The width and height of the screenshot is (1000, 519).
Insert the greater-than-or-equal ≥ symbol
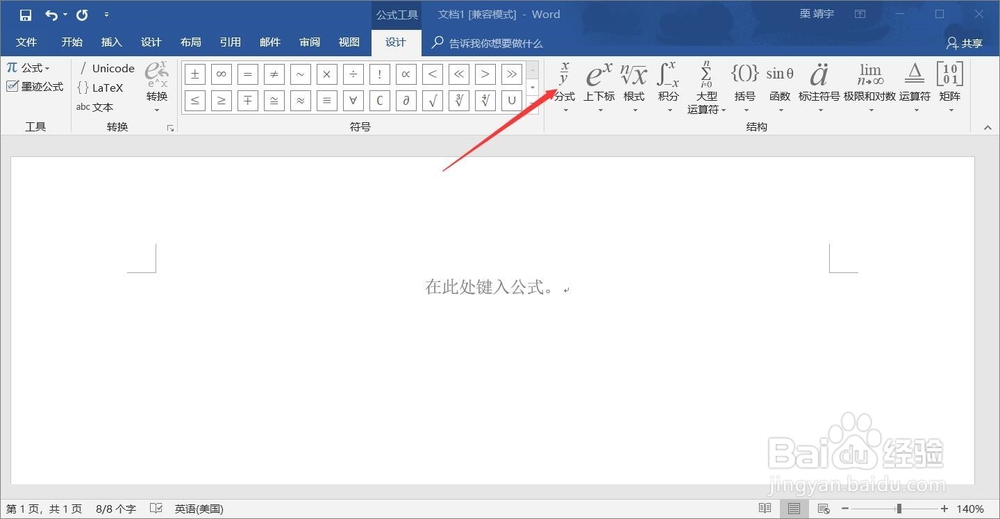(x=221, y=101)
